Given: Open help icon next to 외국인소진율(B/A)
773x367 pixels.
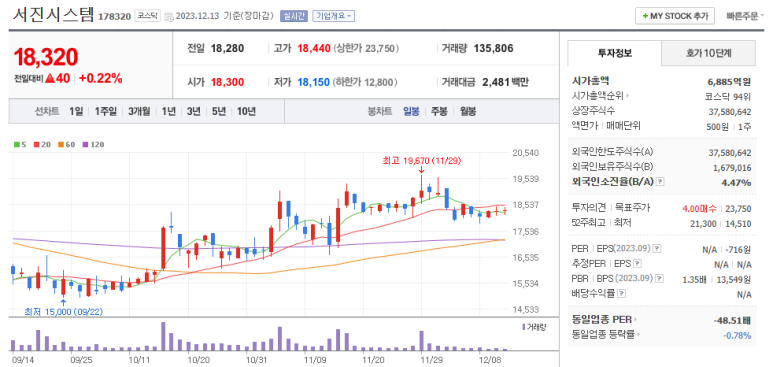Looking at the screenshot, I should tap(661, 182).
